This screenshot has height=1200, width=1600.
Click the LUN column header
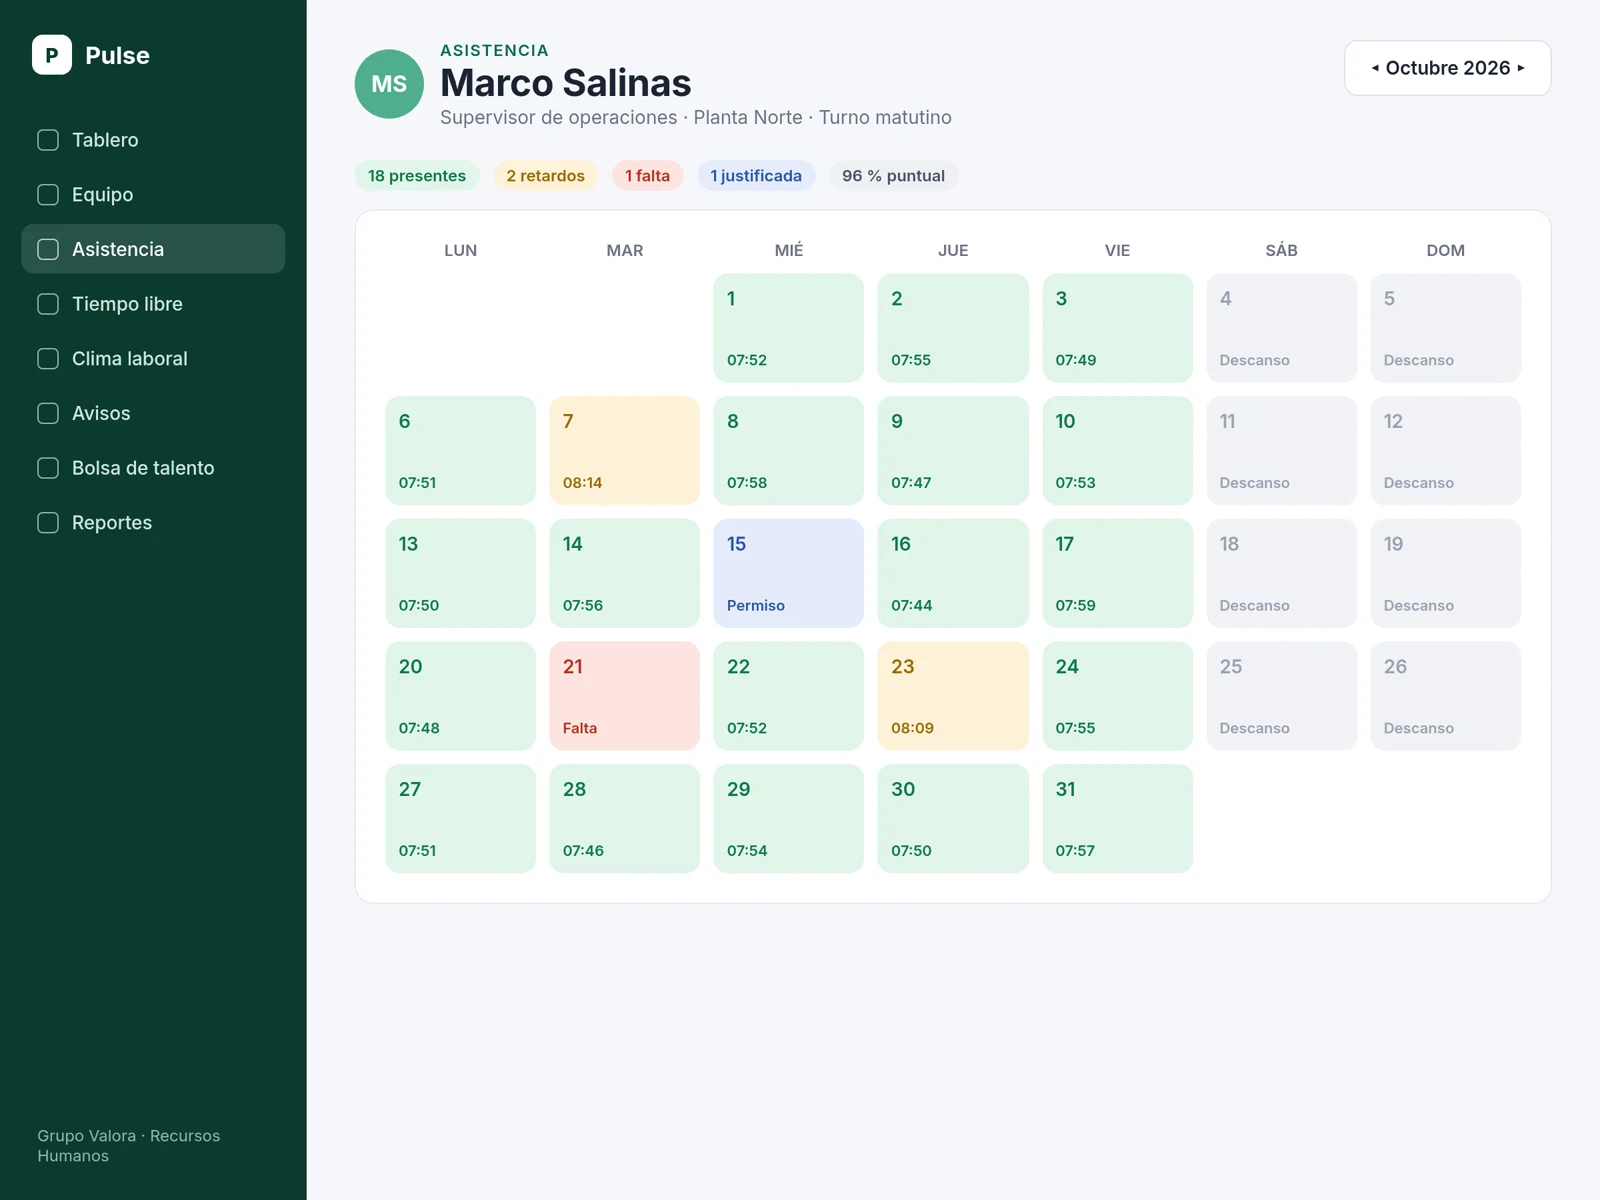tap(460, 250)
